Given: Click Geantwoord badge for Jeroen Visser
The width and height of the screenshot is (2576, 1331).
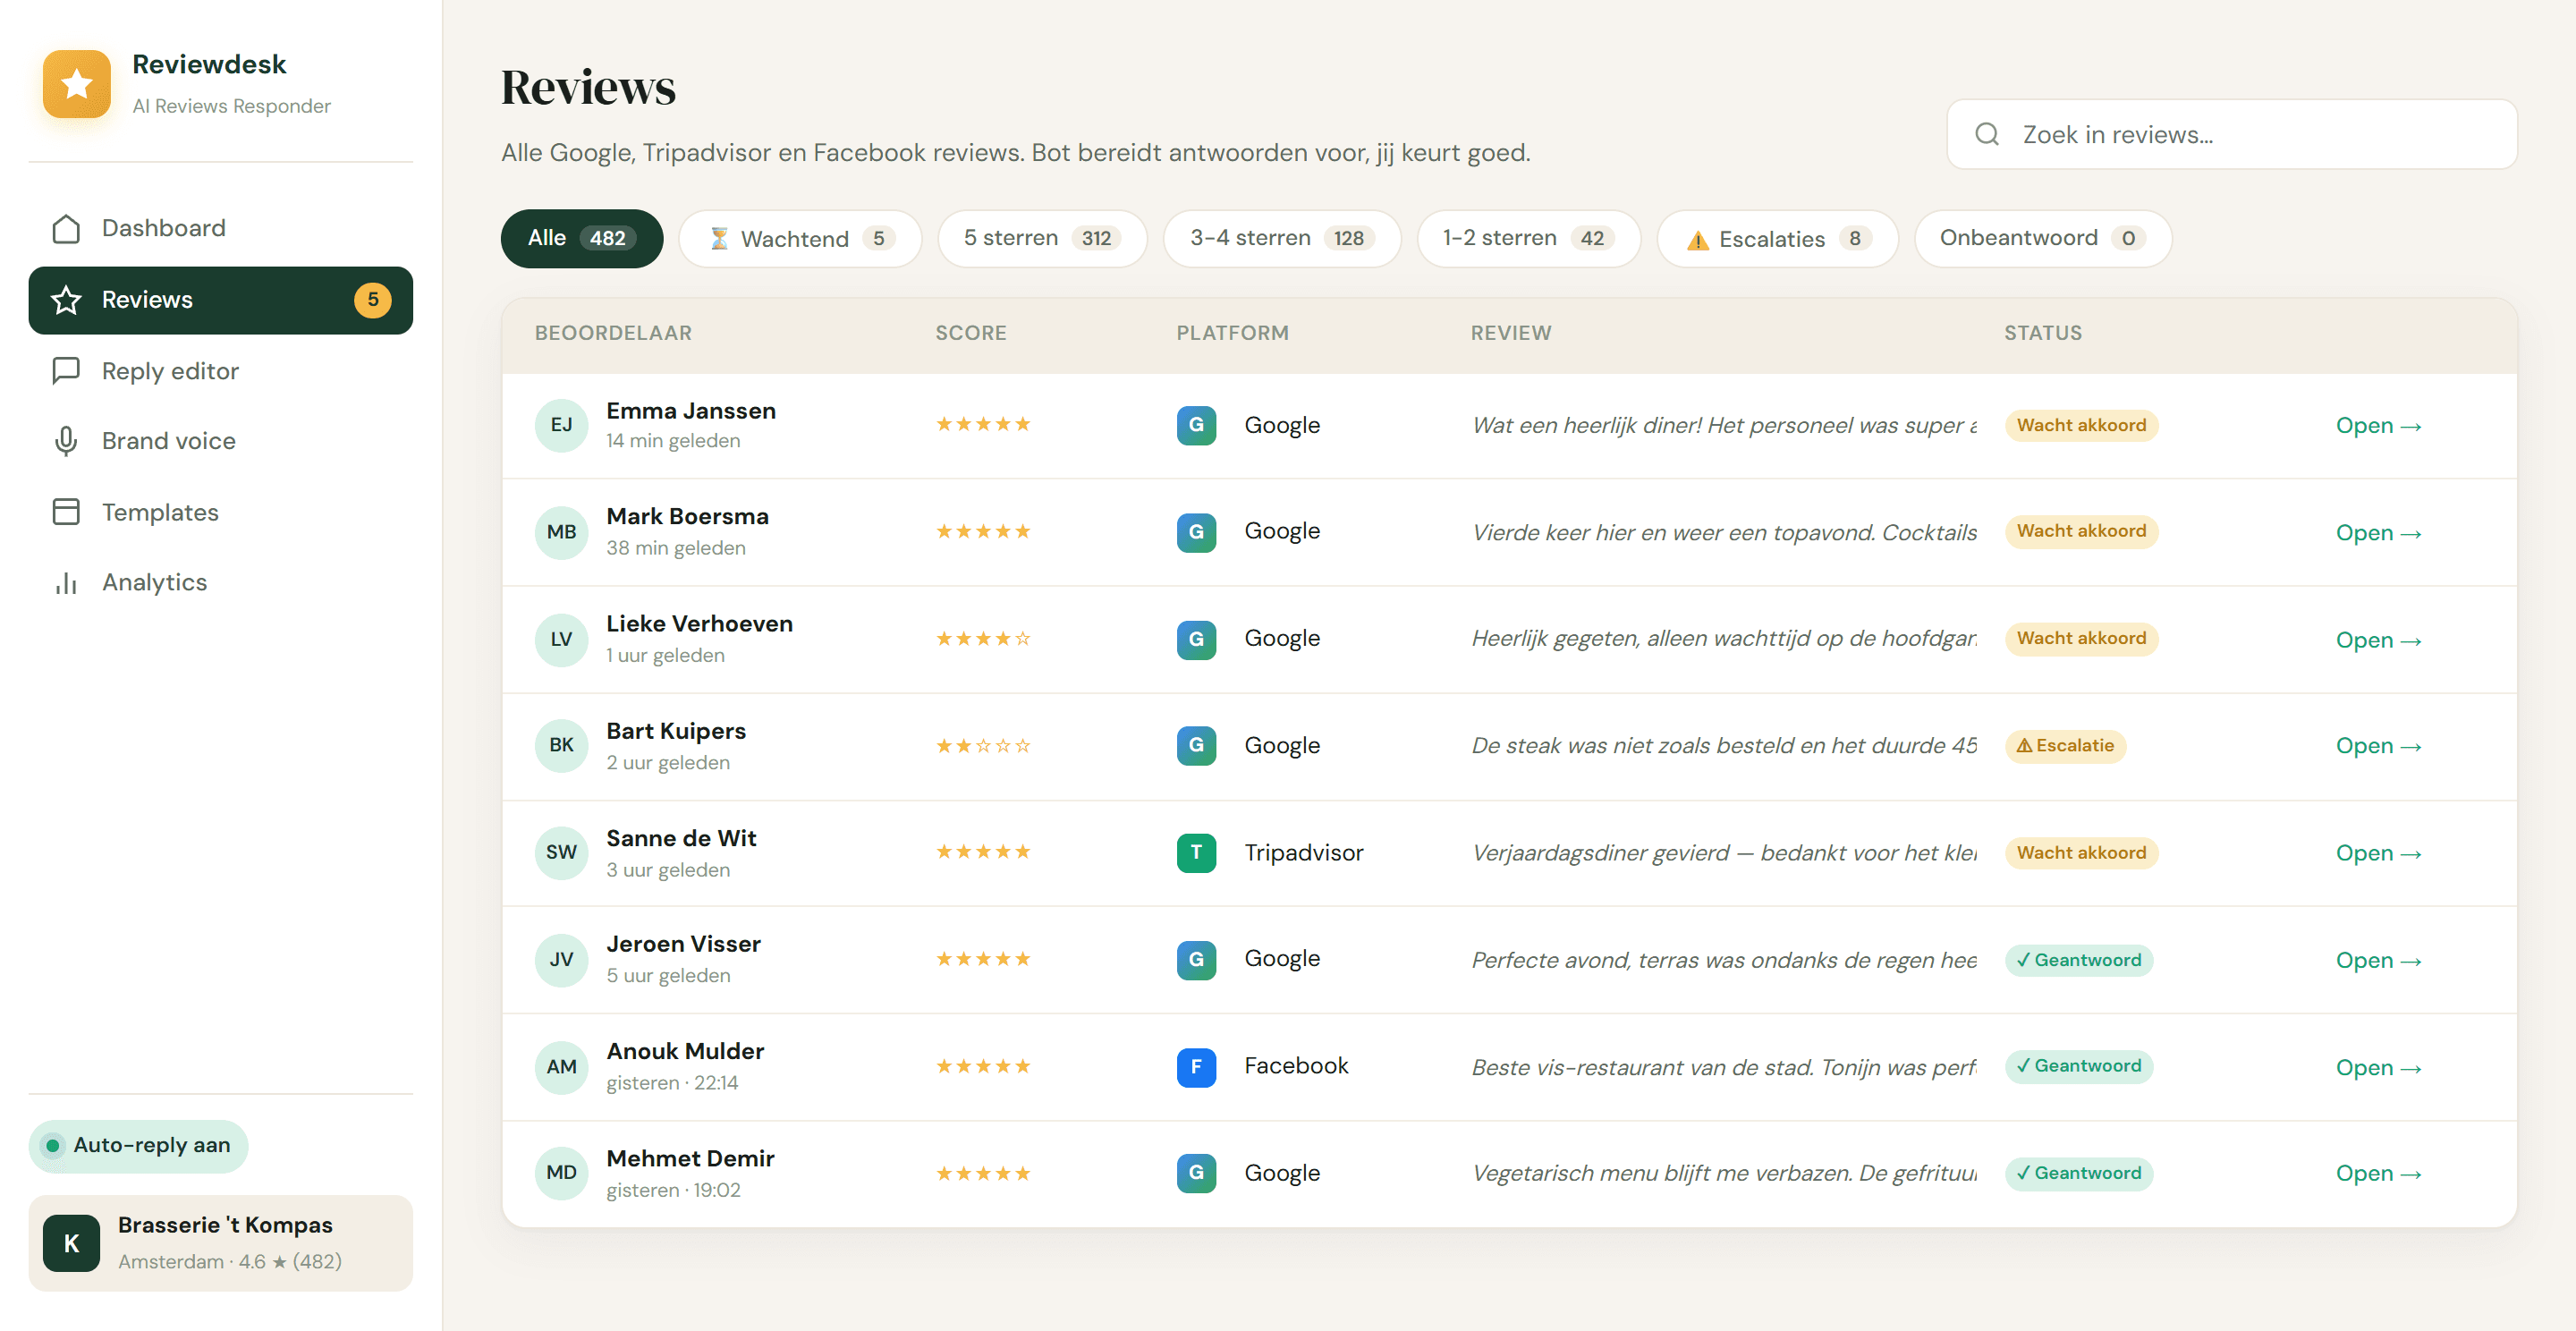Looking at the screenshot, I should (2079, 960).
